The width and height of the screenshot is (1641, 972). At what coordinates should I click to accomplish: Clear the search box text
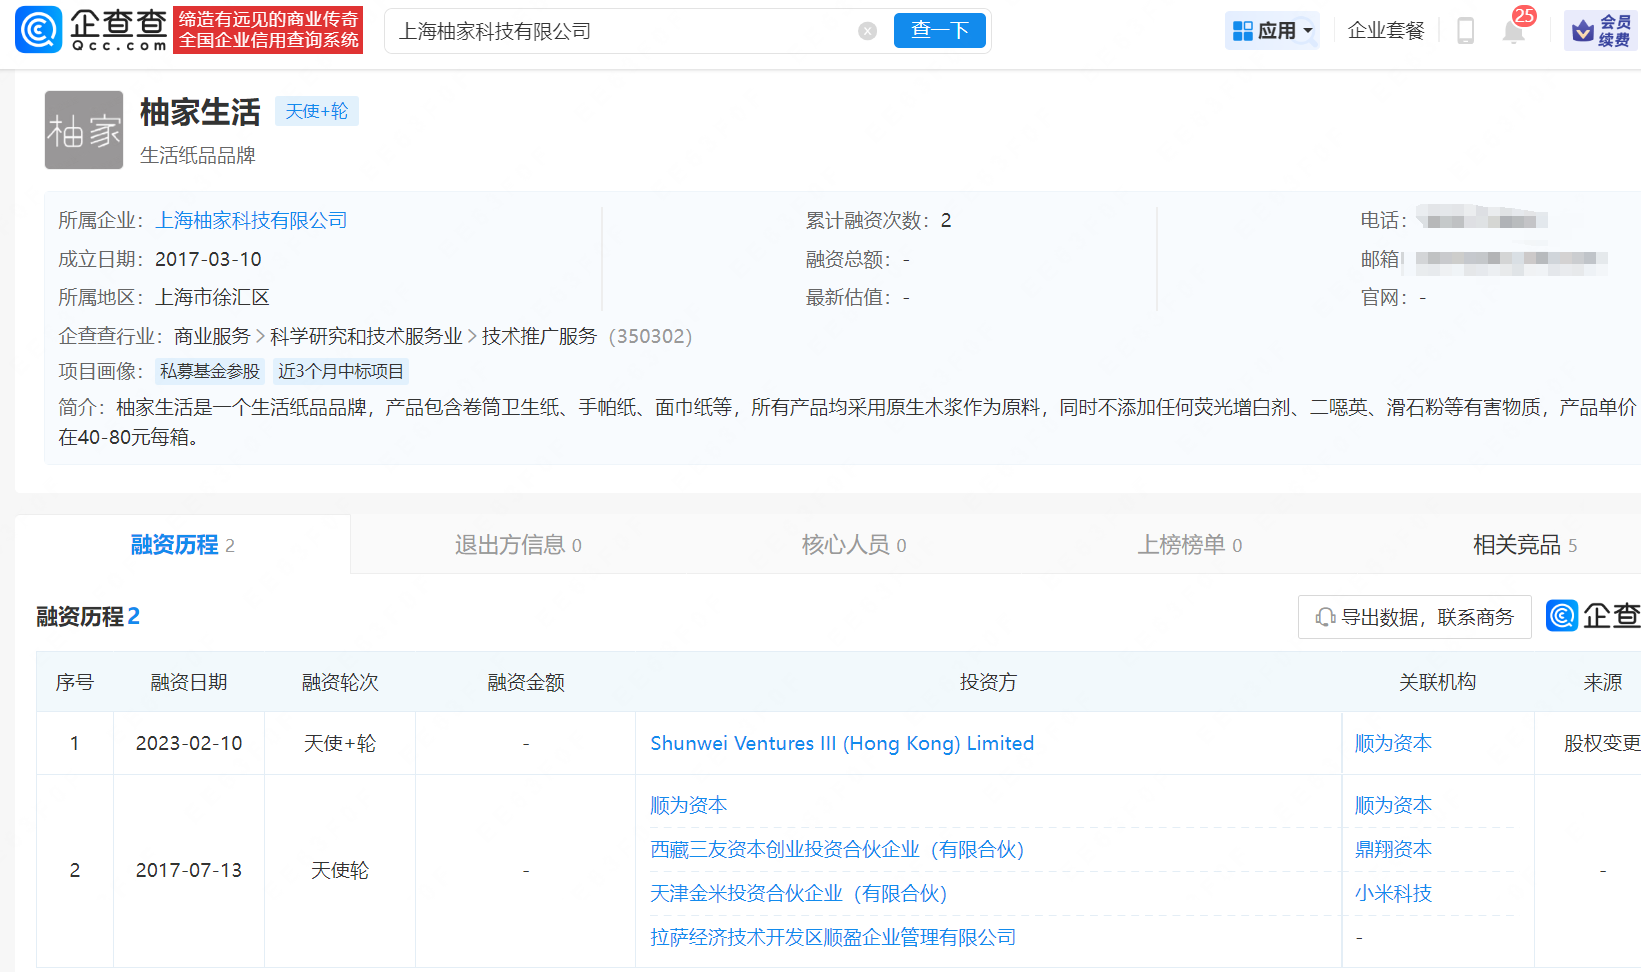tap(868, 31)
